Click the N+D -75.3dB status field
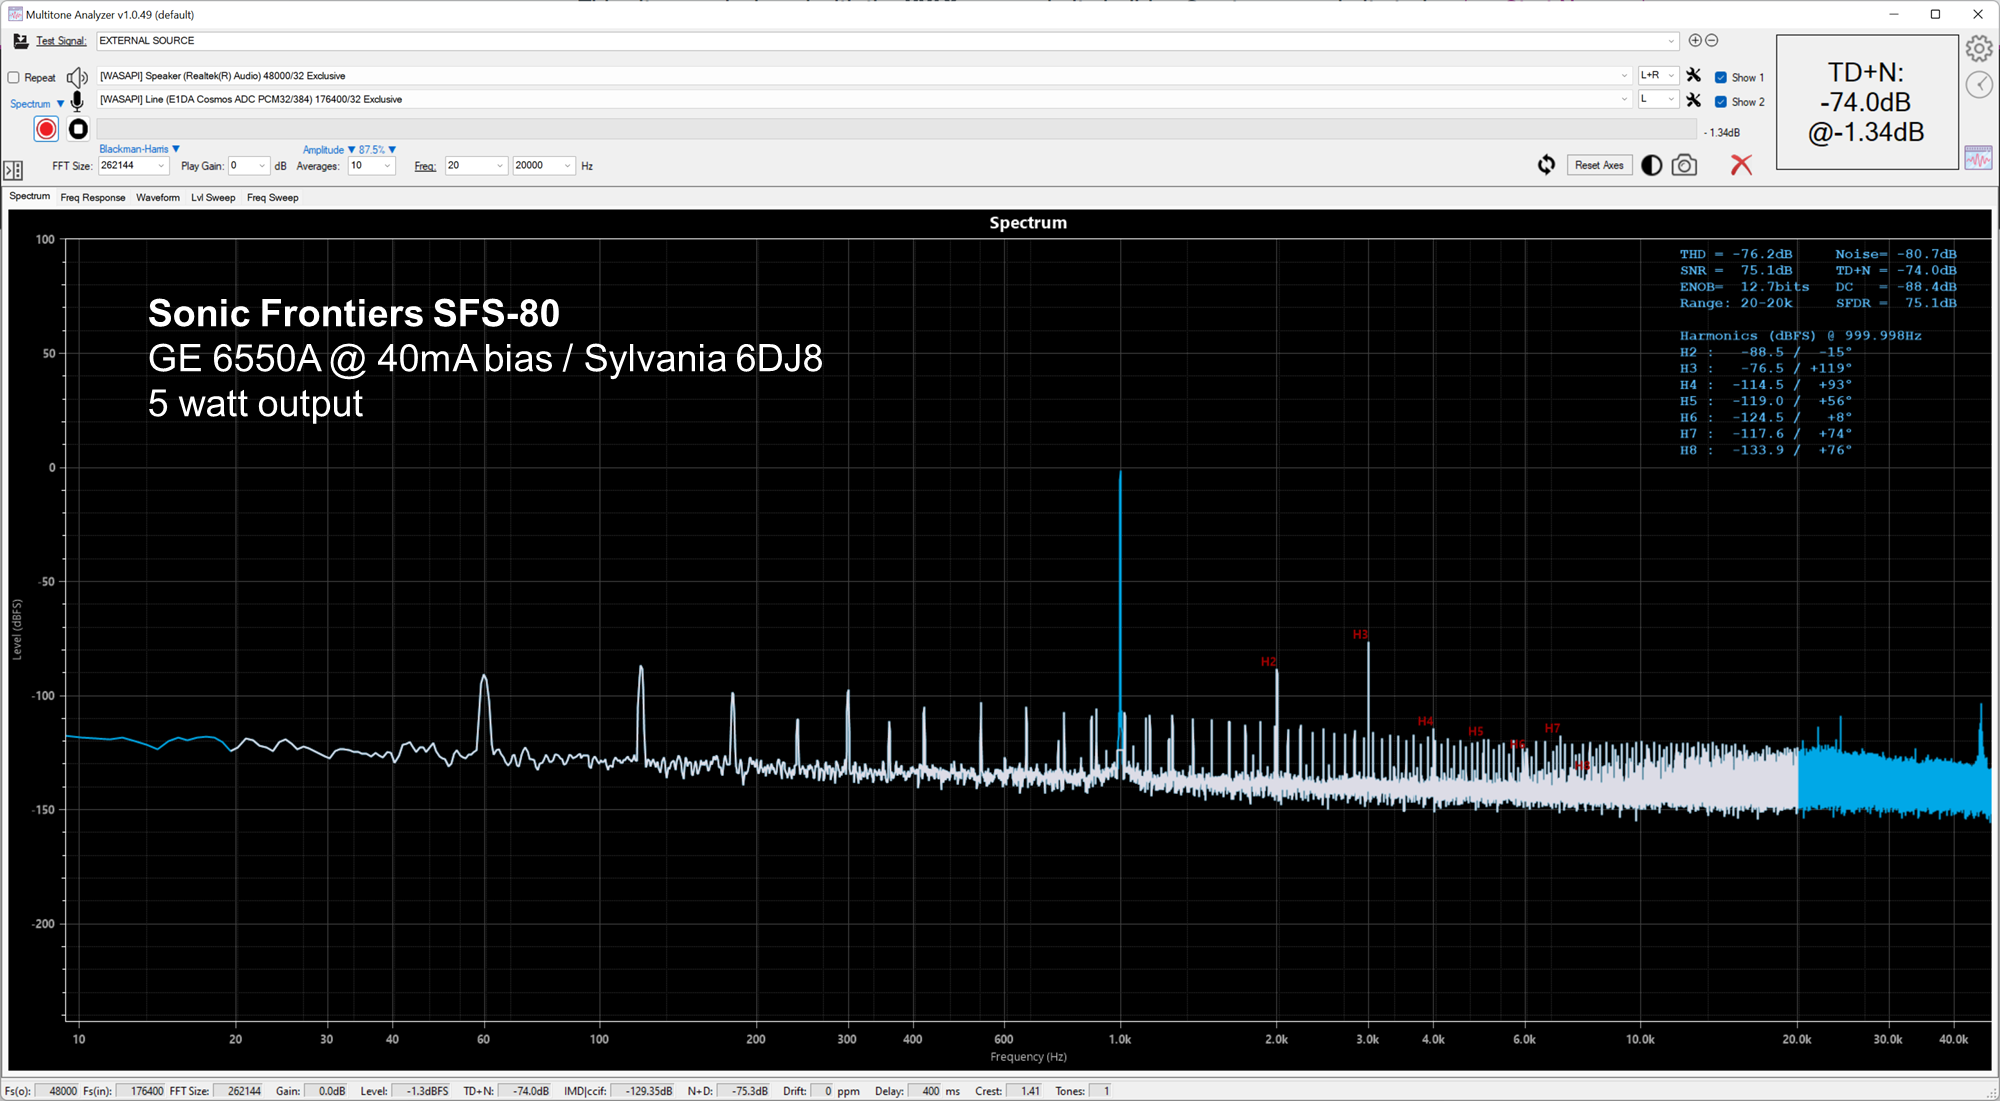The height and width of the screenshot is (1101, 2000). (744, 1091)
